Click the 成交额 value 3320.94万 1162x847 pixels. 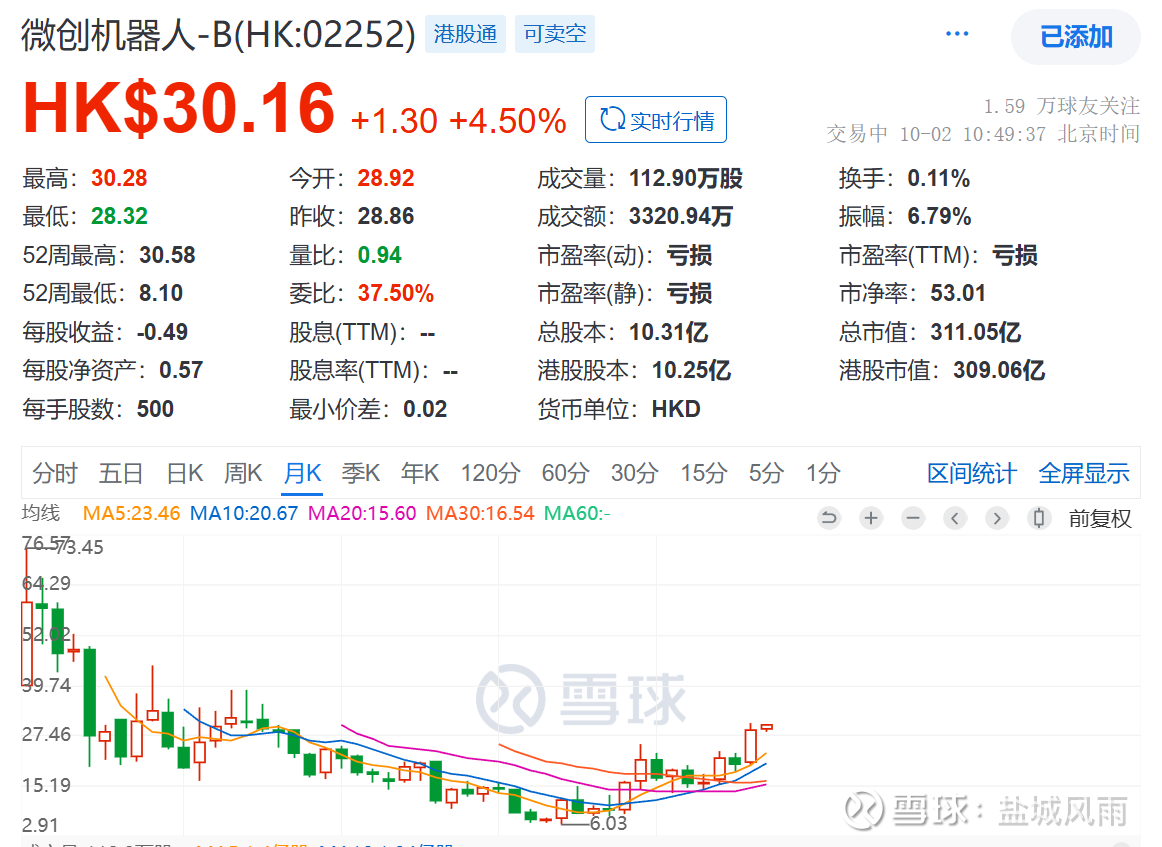coord(681,216)
